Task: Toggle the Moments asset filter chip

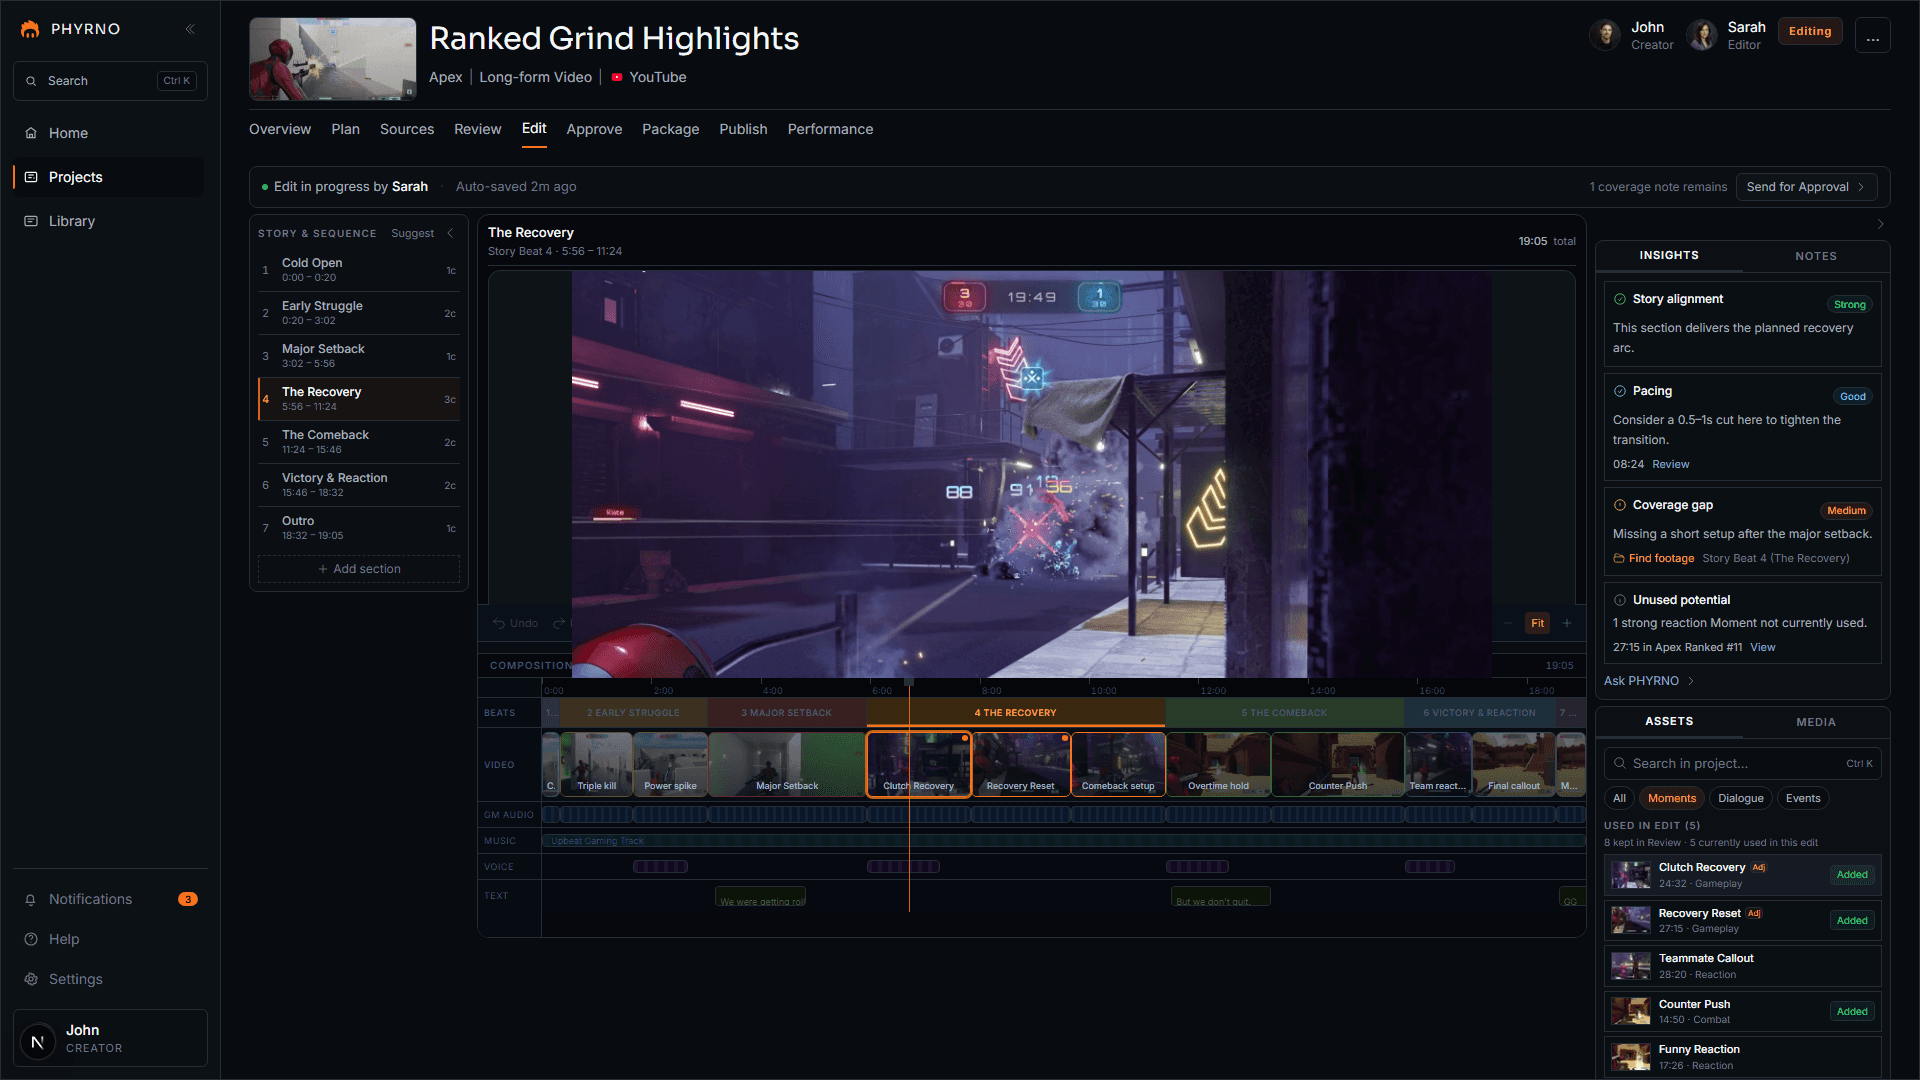Action: click(1672, 798)
